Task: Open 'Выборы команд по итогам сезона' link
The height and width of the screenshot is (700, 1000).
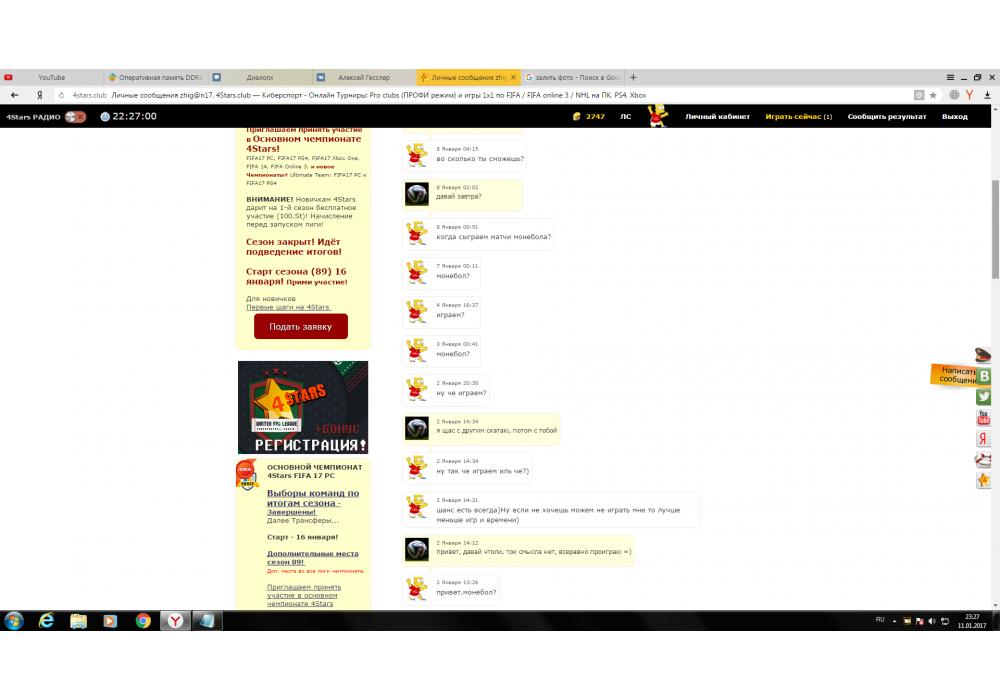Action: (x=312, y=502)
